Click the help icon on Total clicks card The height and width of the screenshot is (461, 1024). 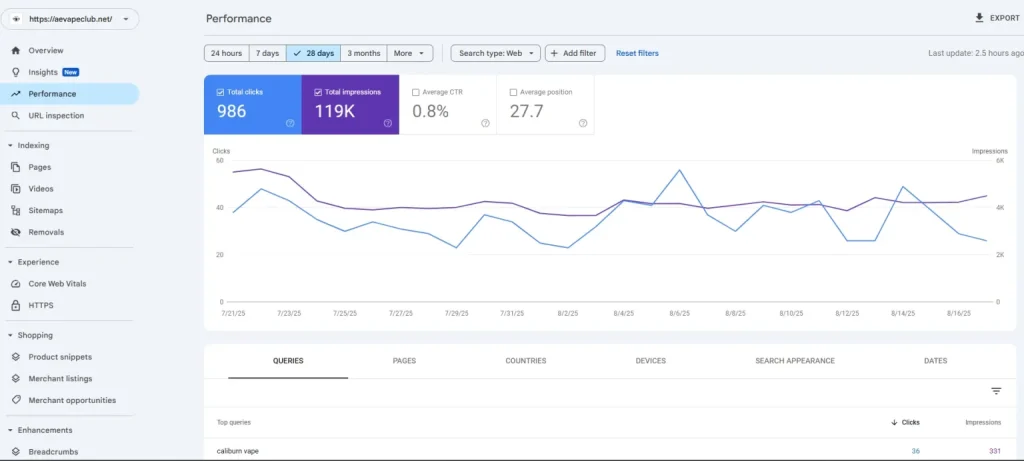tap(290, 123)
